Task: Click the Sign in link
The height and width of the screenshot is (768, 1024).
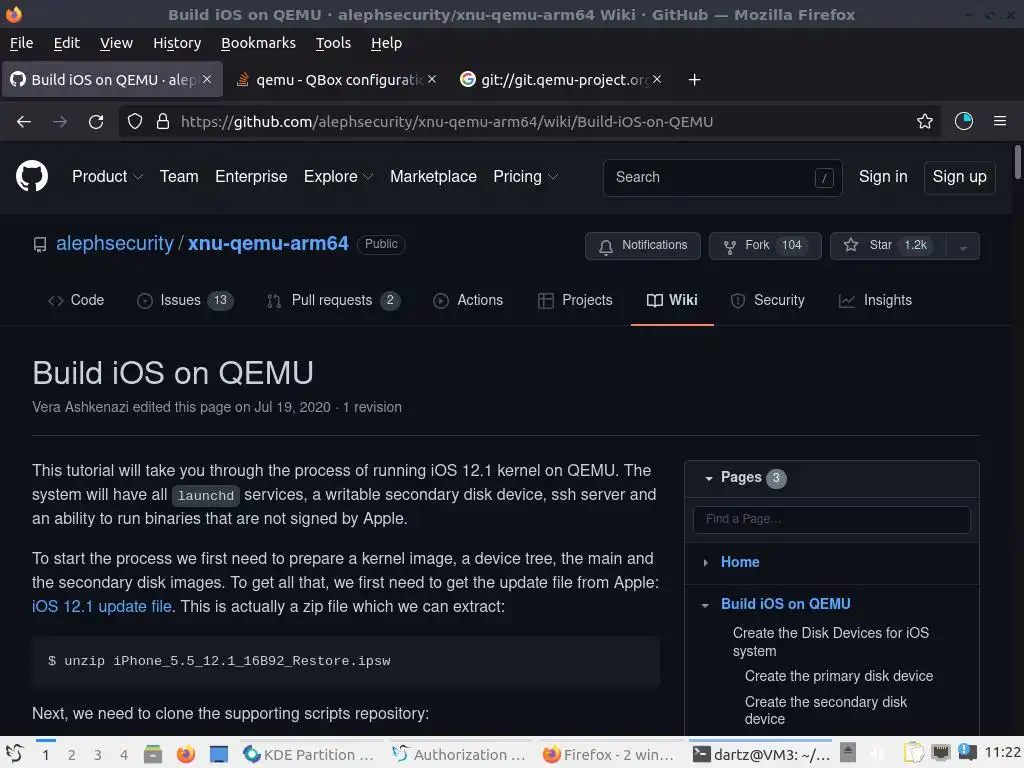Action: pos(883,177)
